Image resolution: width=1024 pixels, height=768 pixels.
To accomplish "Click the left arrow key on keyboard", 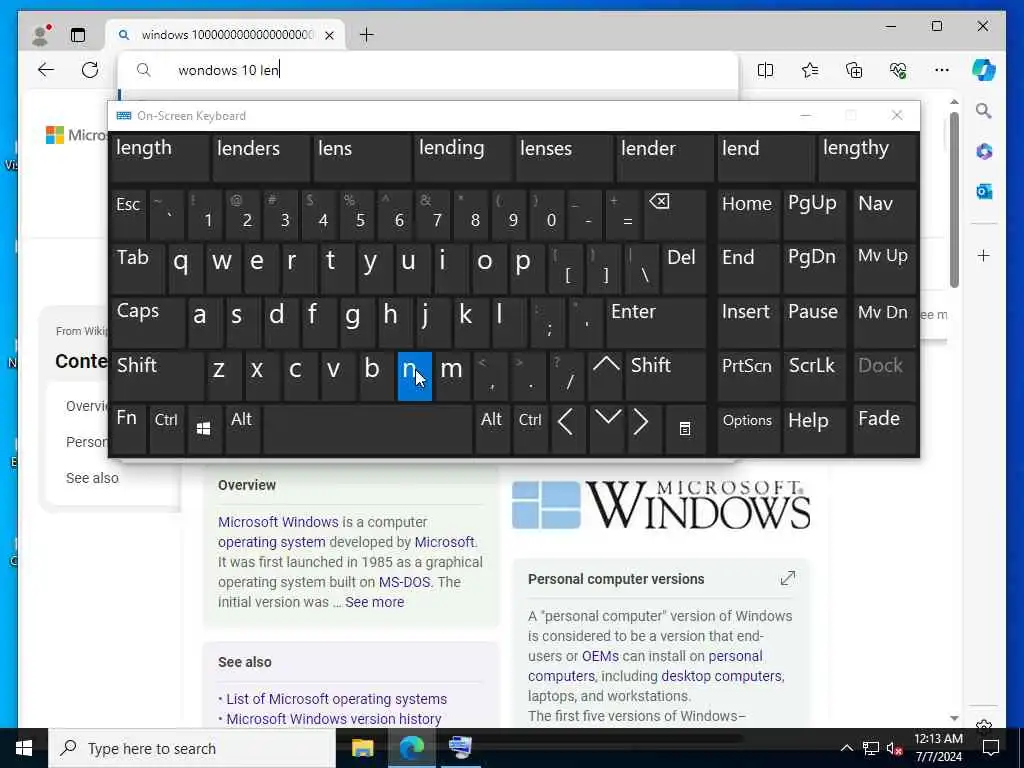I will tap(566, 428).
